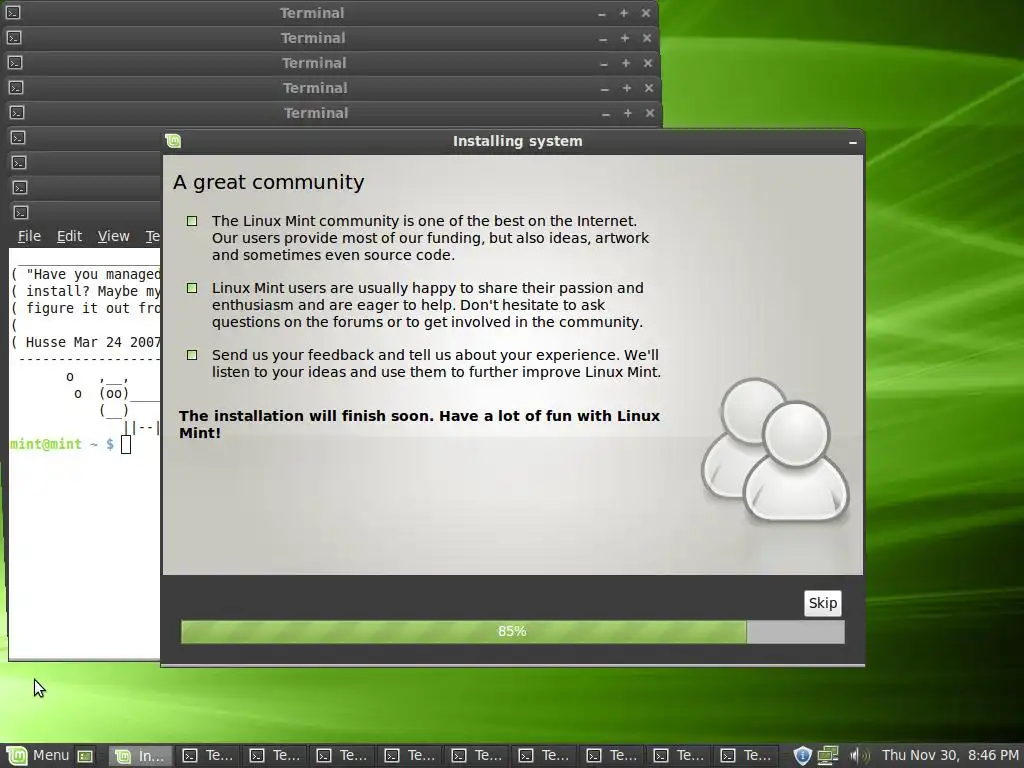Open the shield update manager tray icon

[802, 756]
